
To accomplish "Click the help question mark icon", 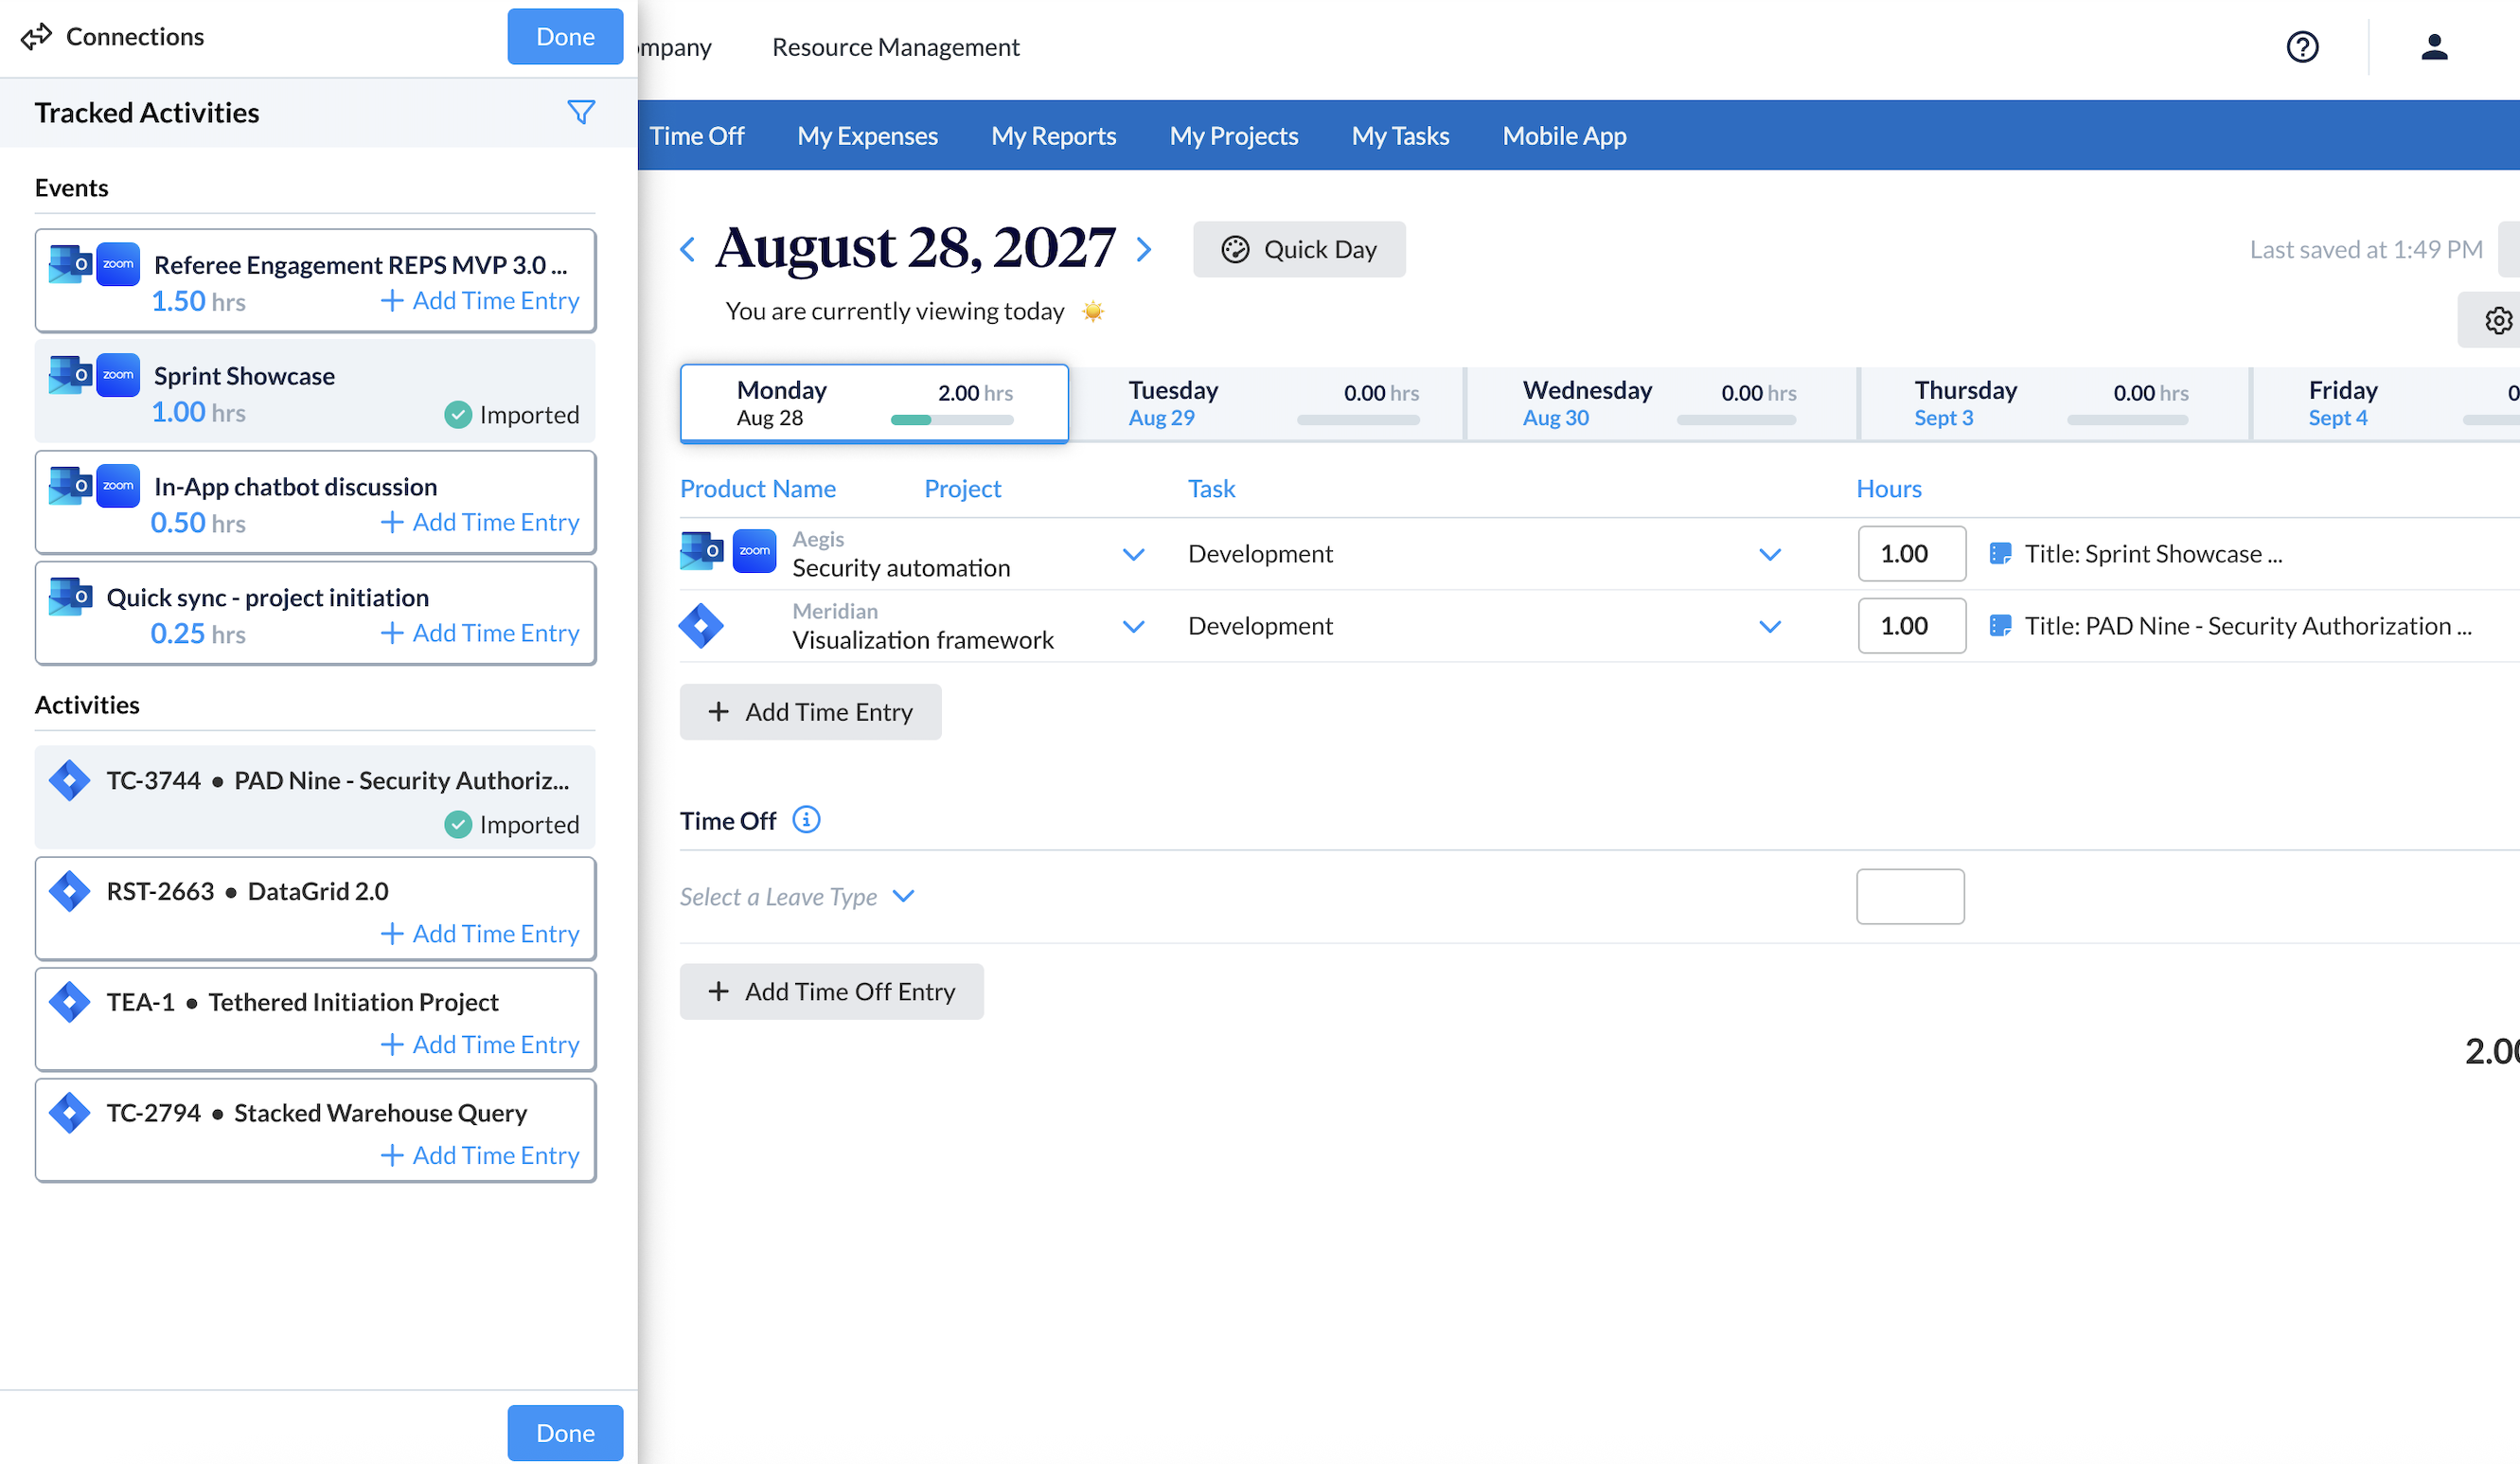I will [2302, 47].
